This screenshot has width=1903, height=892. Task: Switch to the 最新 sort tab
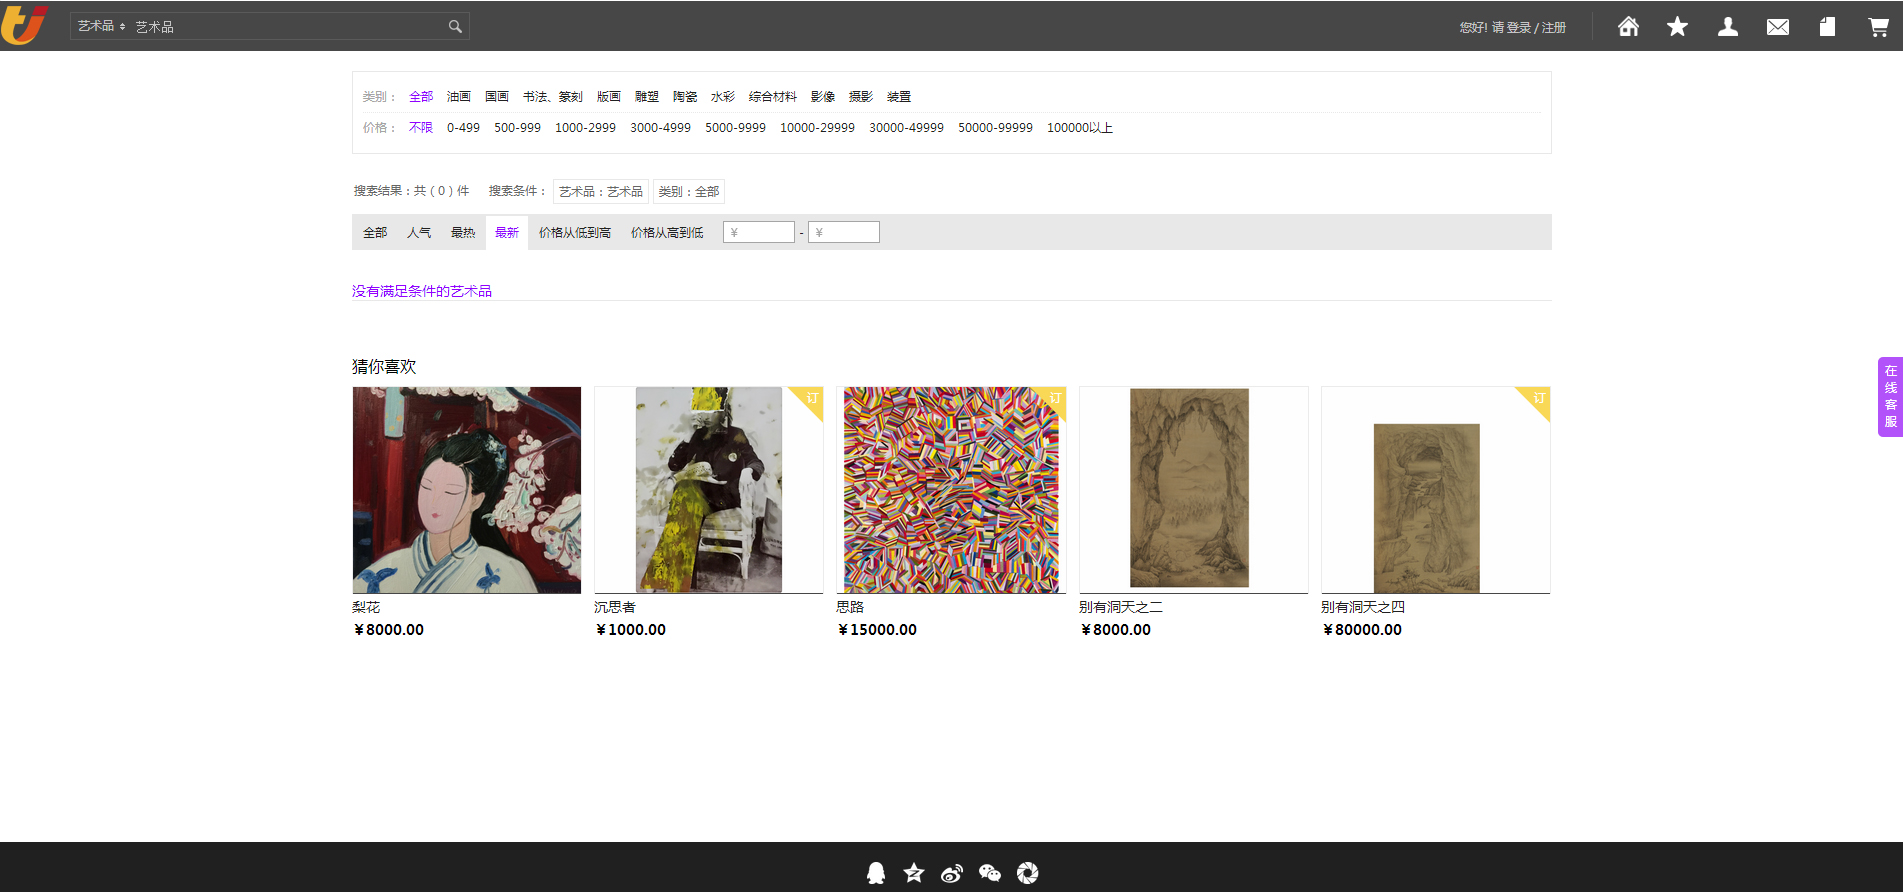tap(507, 232)
